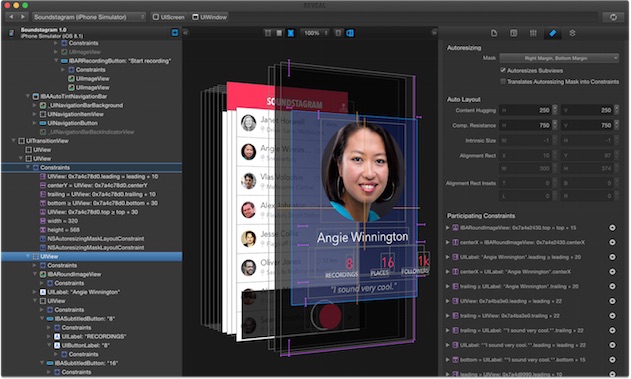
Task: Expand the _UINavigationBarBackground node
Action: point(35,105)
